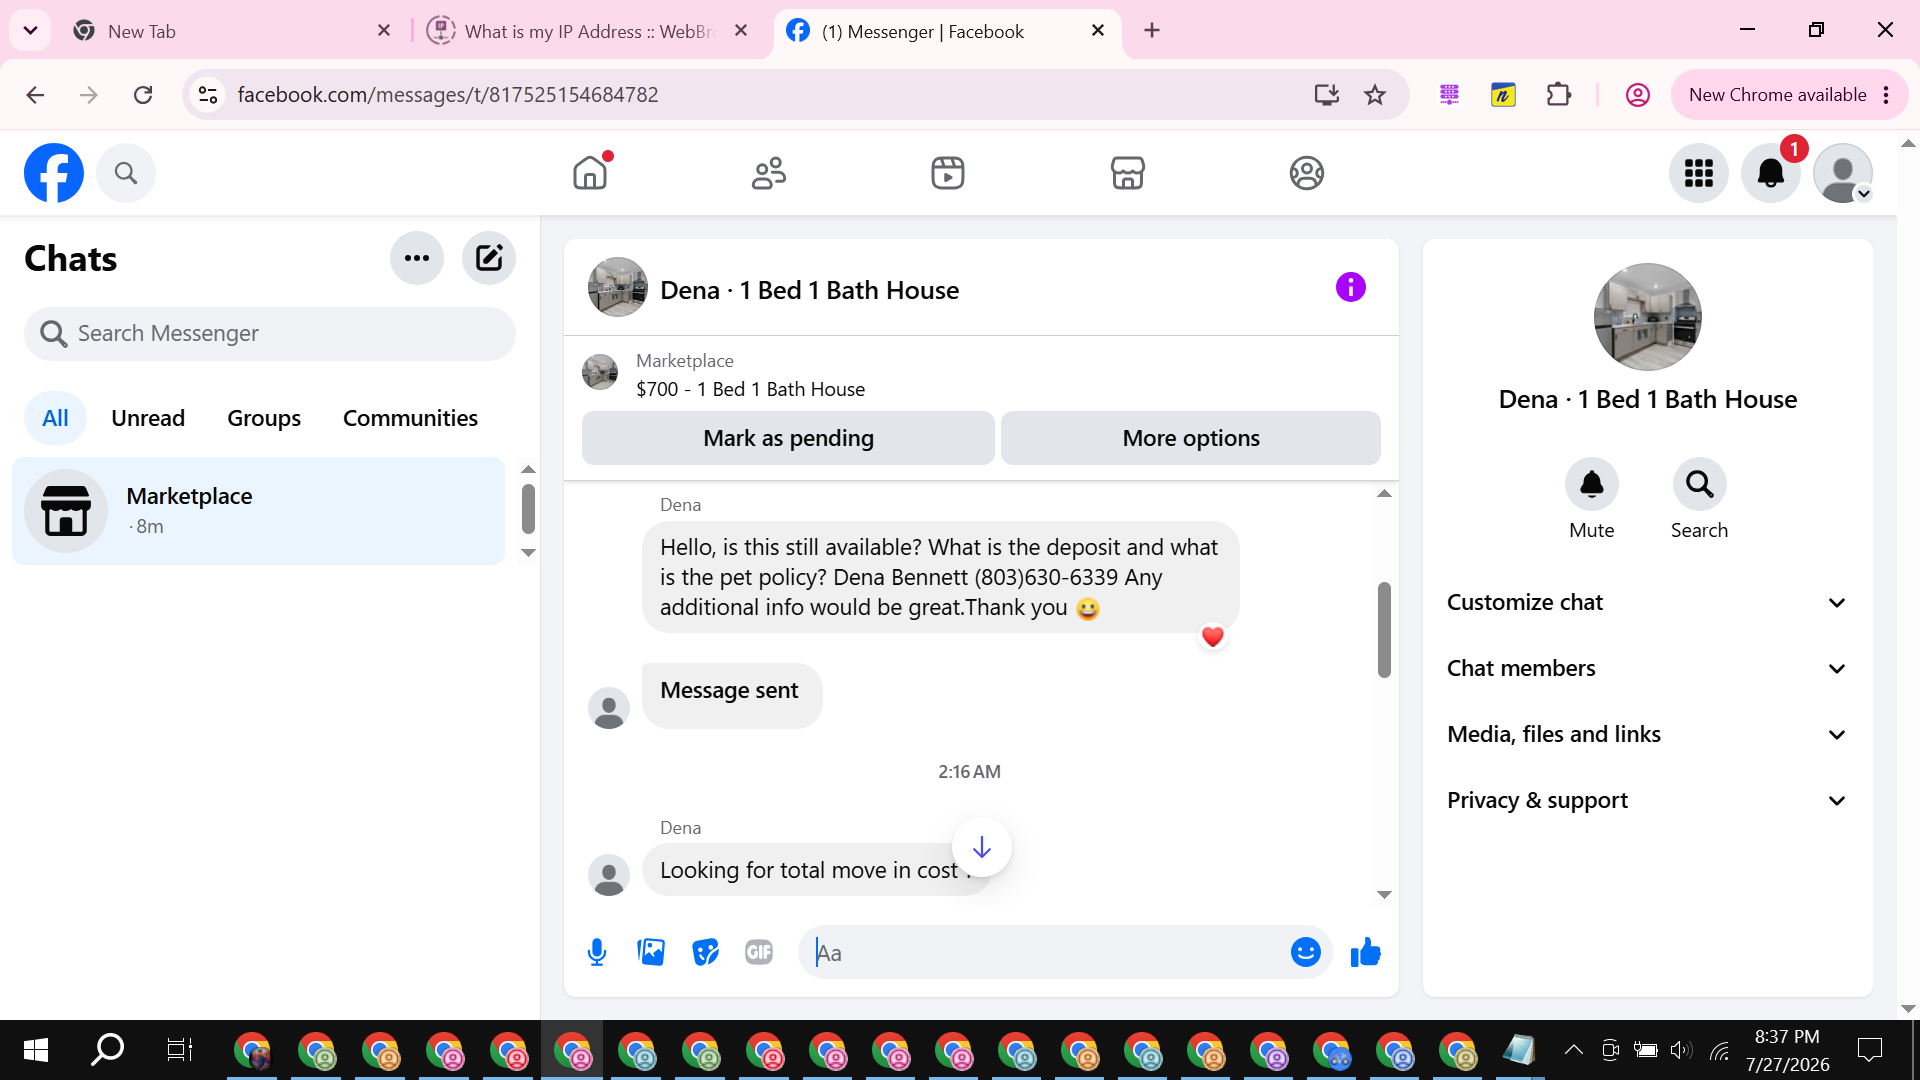The image size is (1920, 1080).
Task: Open Windows notification center icon
Action: [1869, 1049]
